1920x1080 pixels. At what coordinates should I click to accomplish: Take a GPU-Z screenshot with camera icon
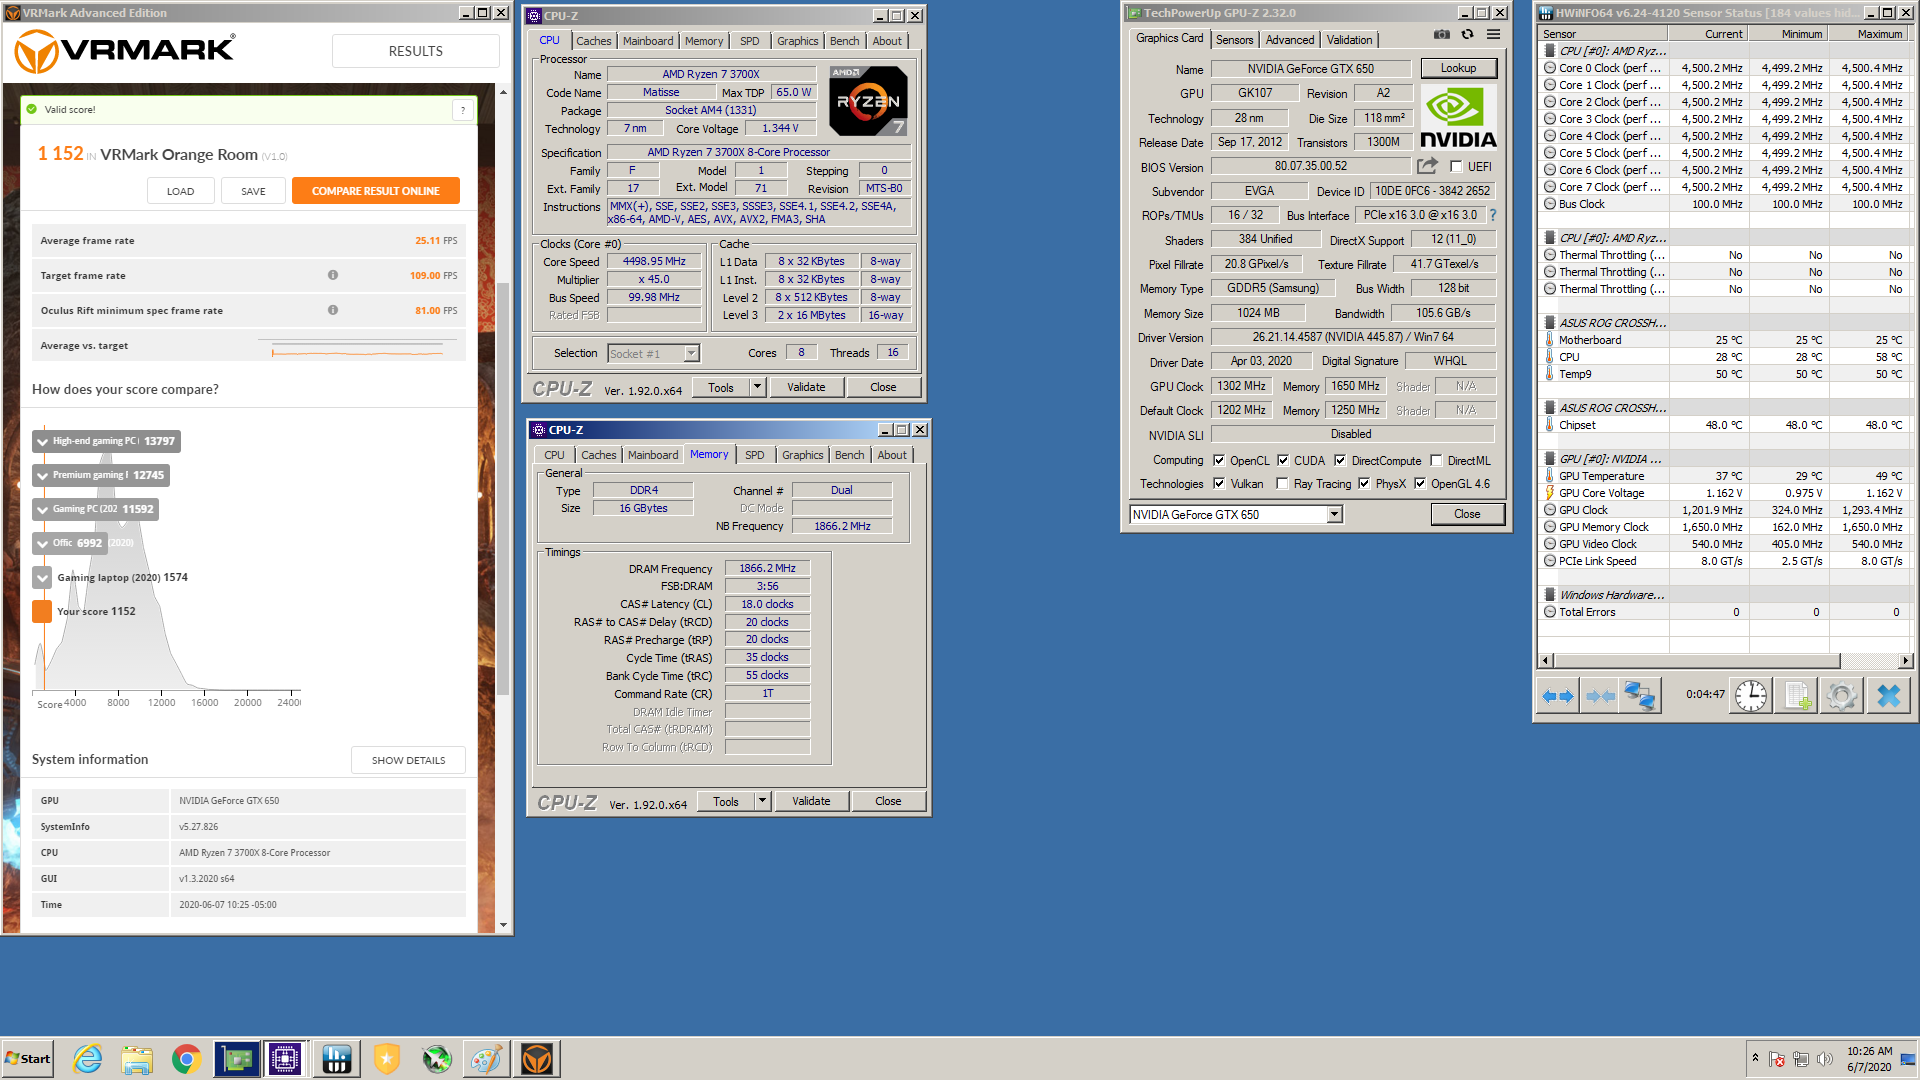[x=1441, y=35]
